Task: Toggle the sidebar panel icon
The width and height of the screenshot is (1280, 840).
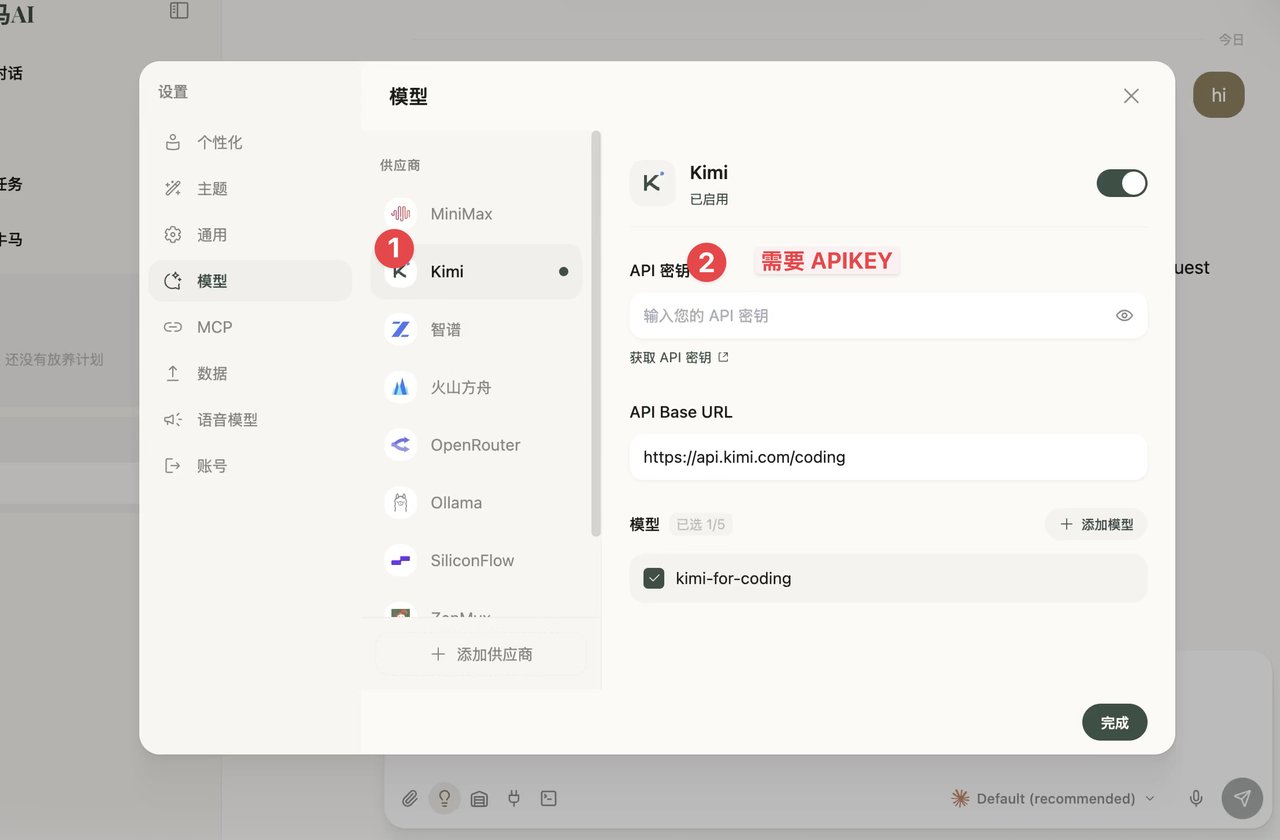Action: coord(179,10)
